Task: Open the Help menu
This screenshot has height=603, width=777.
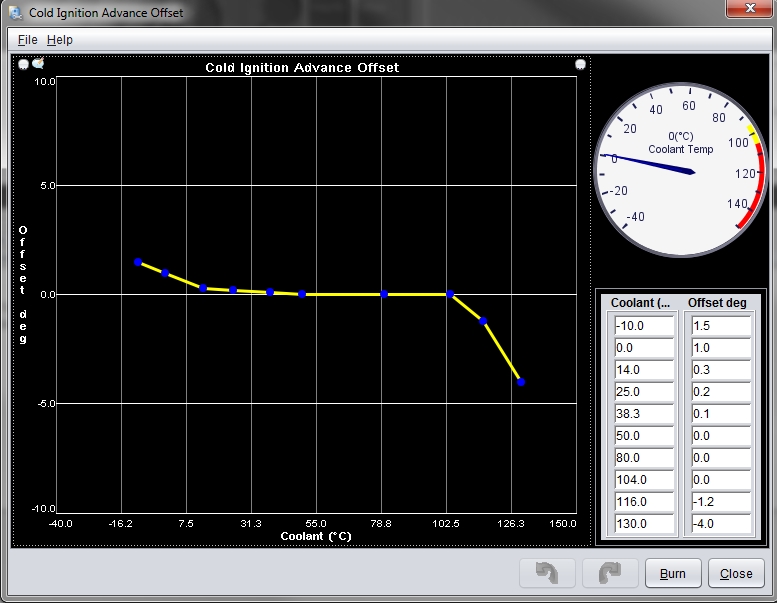Action: pyautogui.click(x=60, y=39)
